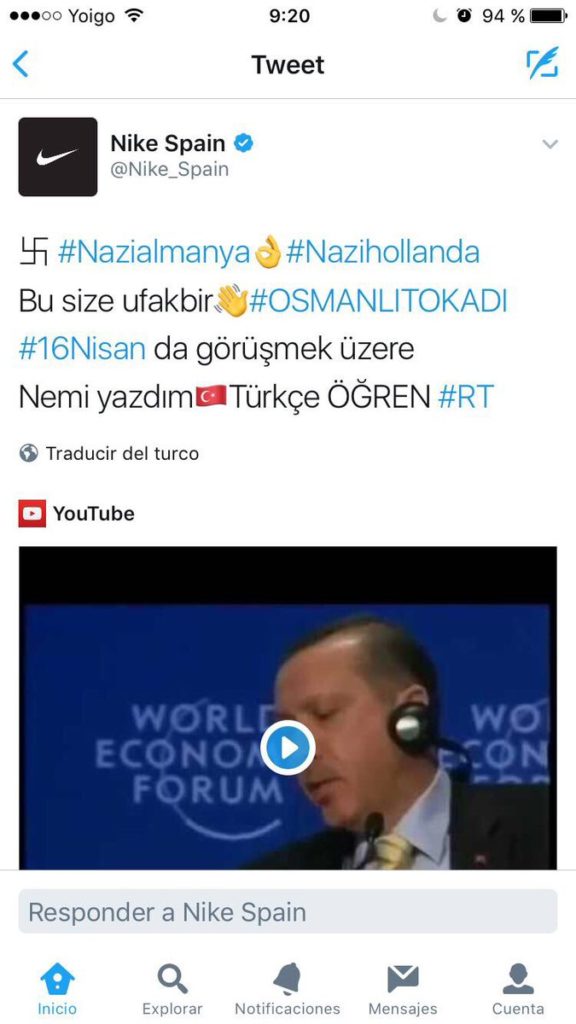Image resolution: width=576 pixels, height=1024 pixels.
Task: Open the #Nazihollanda hashtag
Action: [x=383, y=253]
